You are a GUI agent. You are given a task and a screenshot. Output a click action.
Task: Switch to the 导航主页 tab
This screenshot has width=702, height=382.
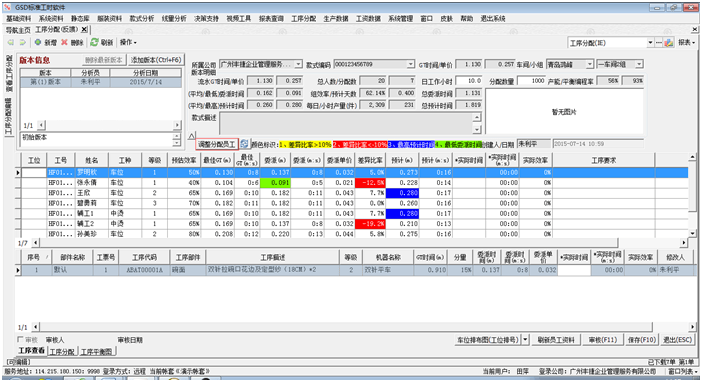click(x=18, y=30)
